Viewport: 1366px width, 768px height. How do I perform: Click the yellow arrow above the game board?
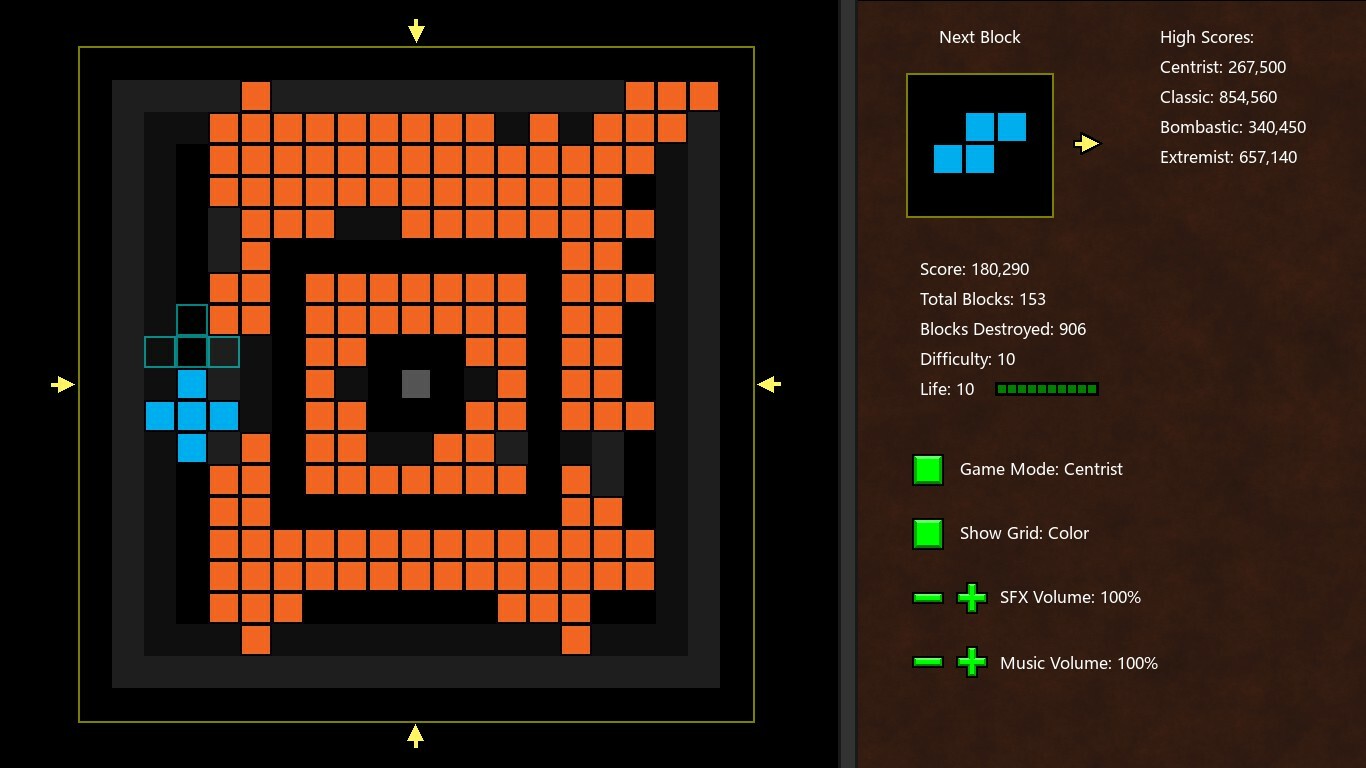click(415, 31)
